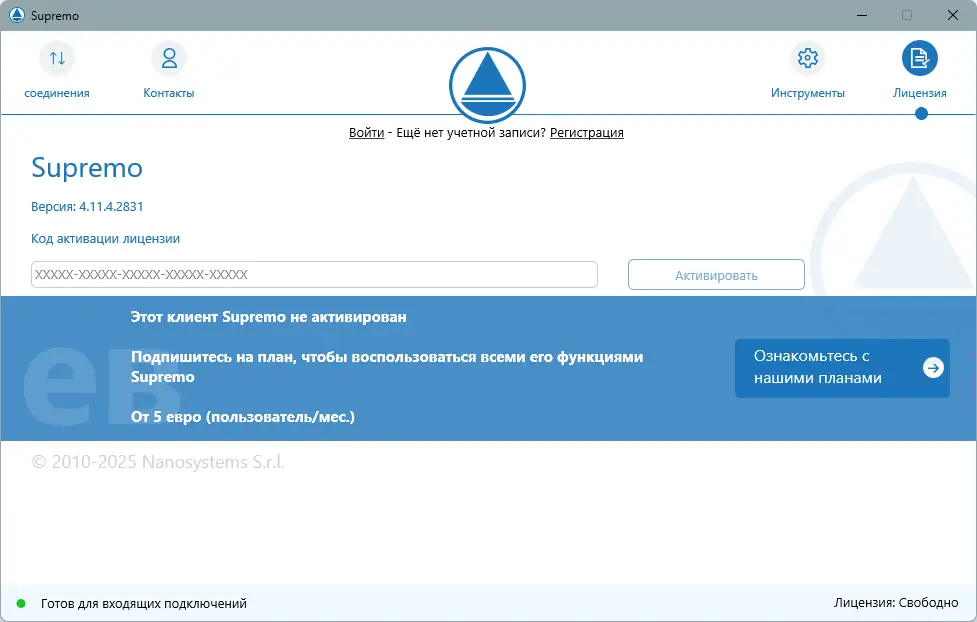
Task: Click the Готов для входящих подключений status
Action: tap(144, 603)
